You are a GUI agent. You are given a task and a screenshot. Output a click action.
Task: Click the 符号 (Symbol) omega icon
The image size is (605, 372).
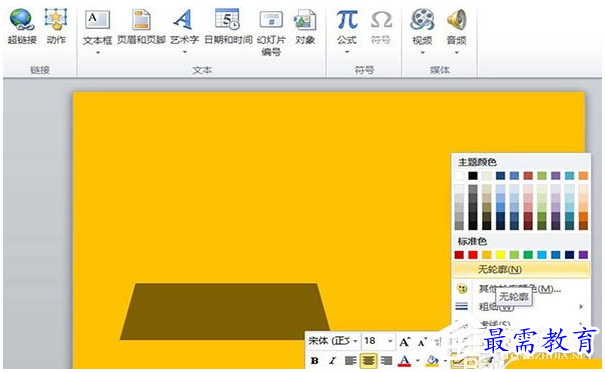coord(381,20)
